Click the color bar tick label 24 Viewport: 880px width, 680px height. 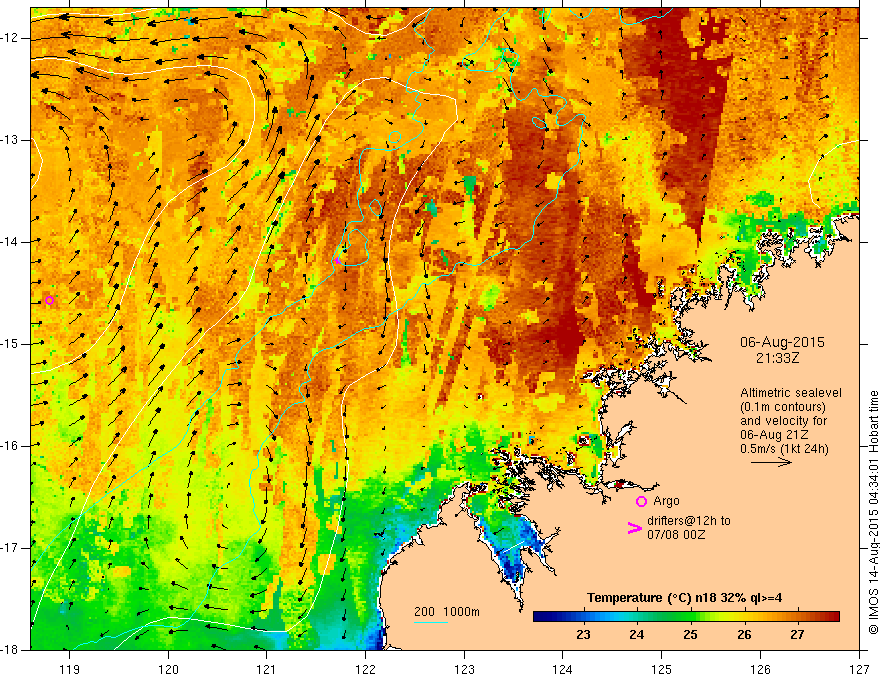(636, 635)
